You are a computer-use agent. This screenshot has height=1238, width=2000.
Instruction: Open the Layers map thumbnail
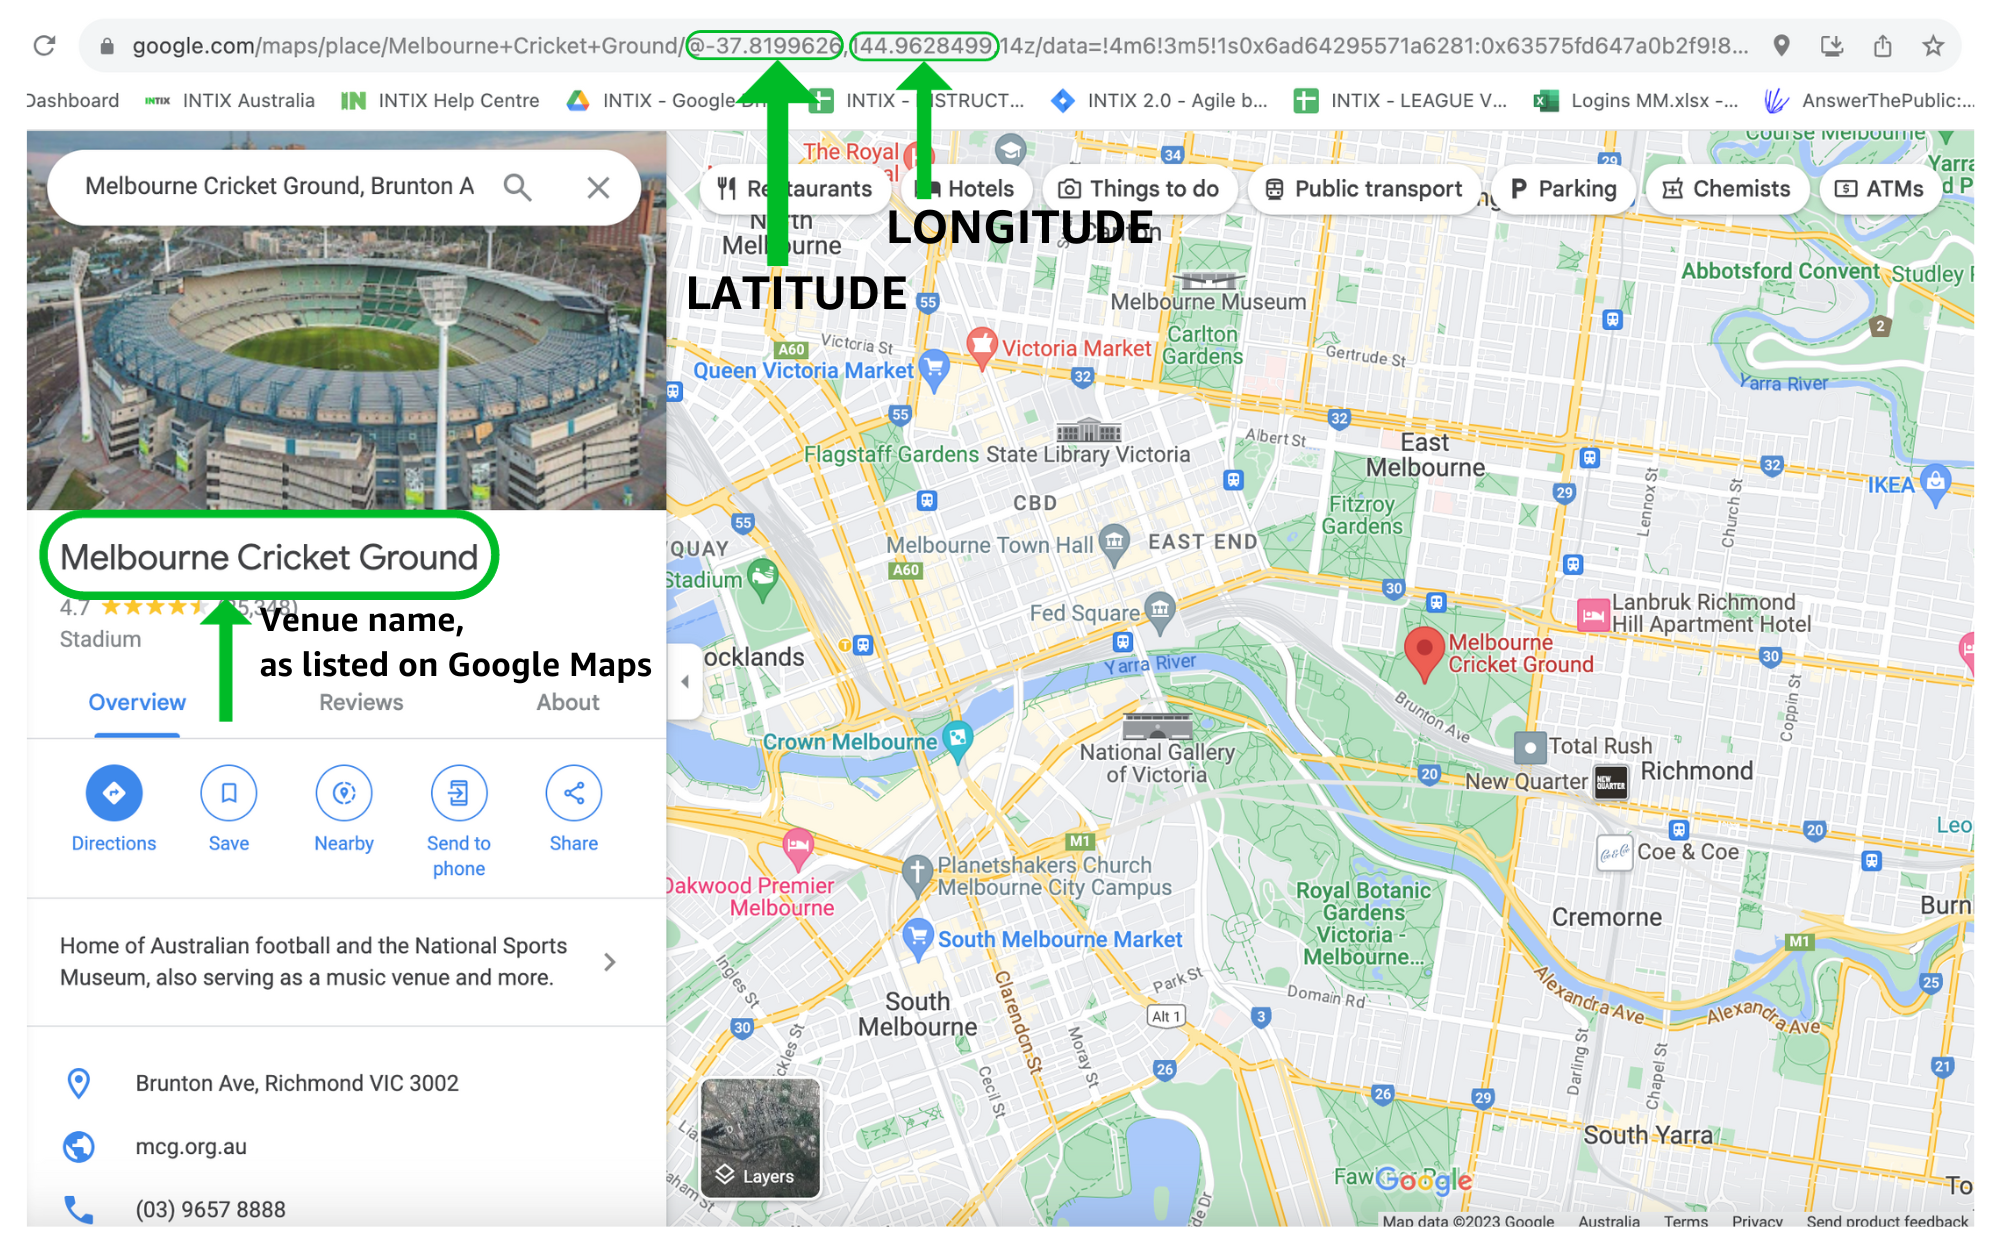click(x=761, y=1138)
